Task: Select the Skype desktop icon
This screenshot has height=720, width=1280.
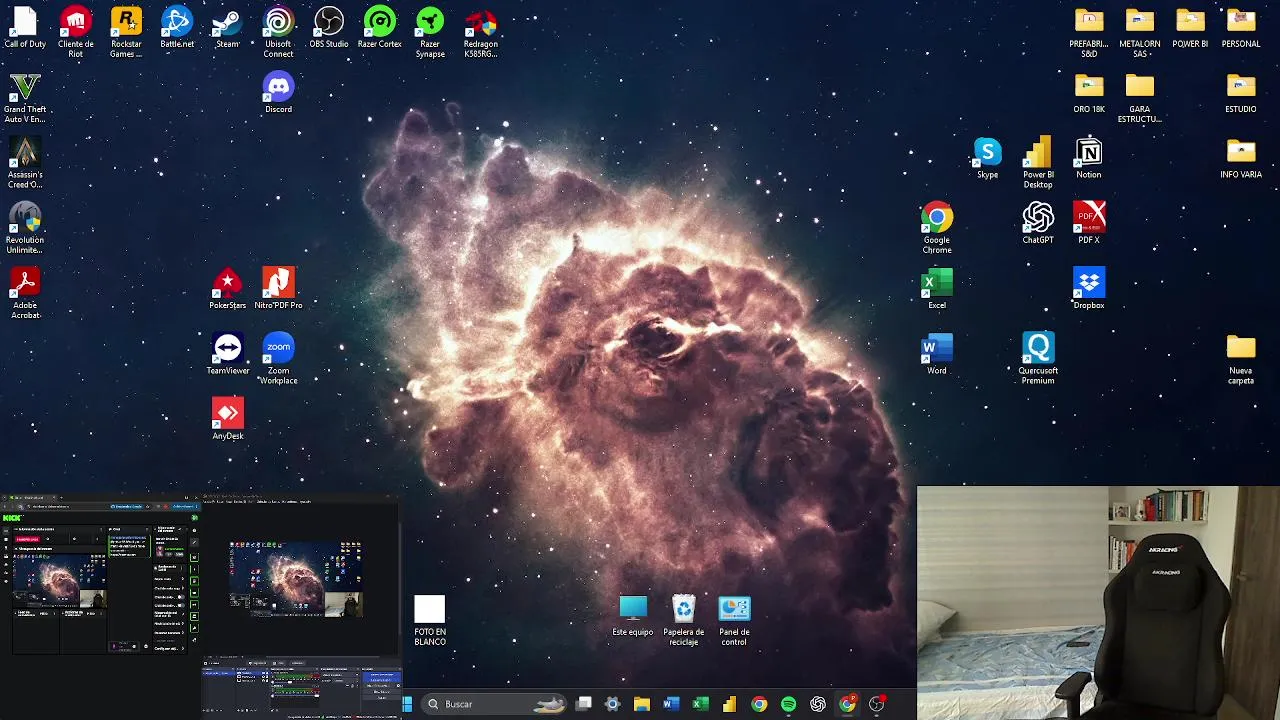Action: point(988,158)
